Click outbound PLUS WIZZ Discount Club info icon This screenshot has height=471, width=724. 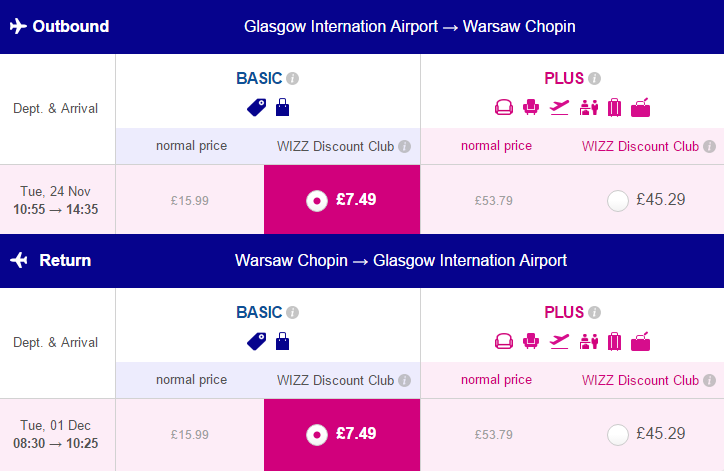click(710, 146)
